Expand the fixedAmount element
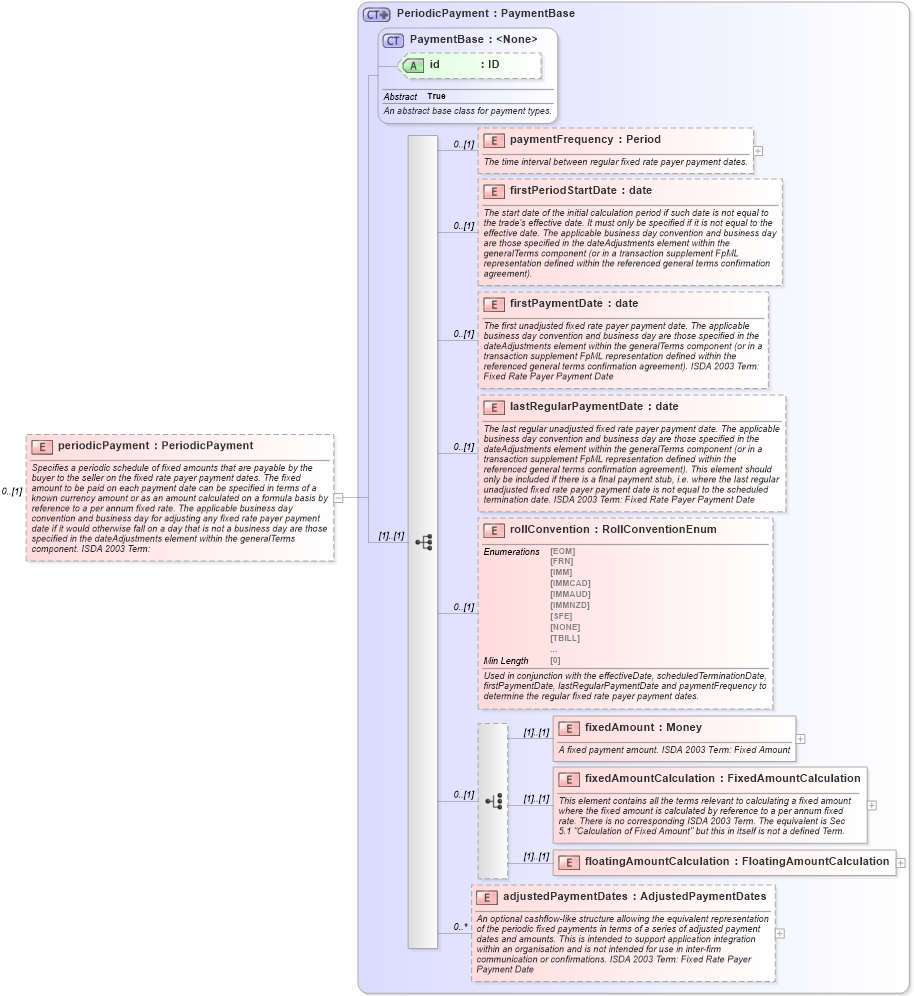 [x=800, y=739]
